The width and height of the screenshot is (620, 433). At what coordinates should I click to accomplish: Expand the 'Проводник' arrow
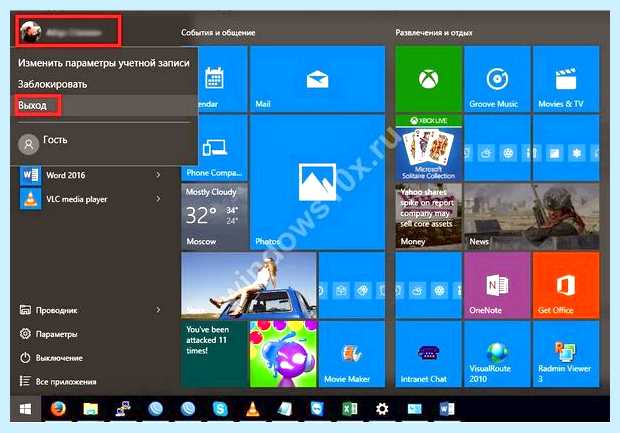[x=158, y=310]
